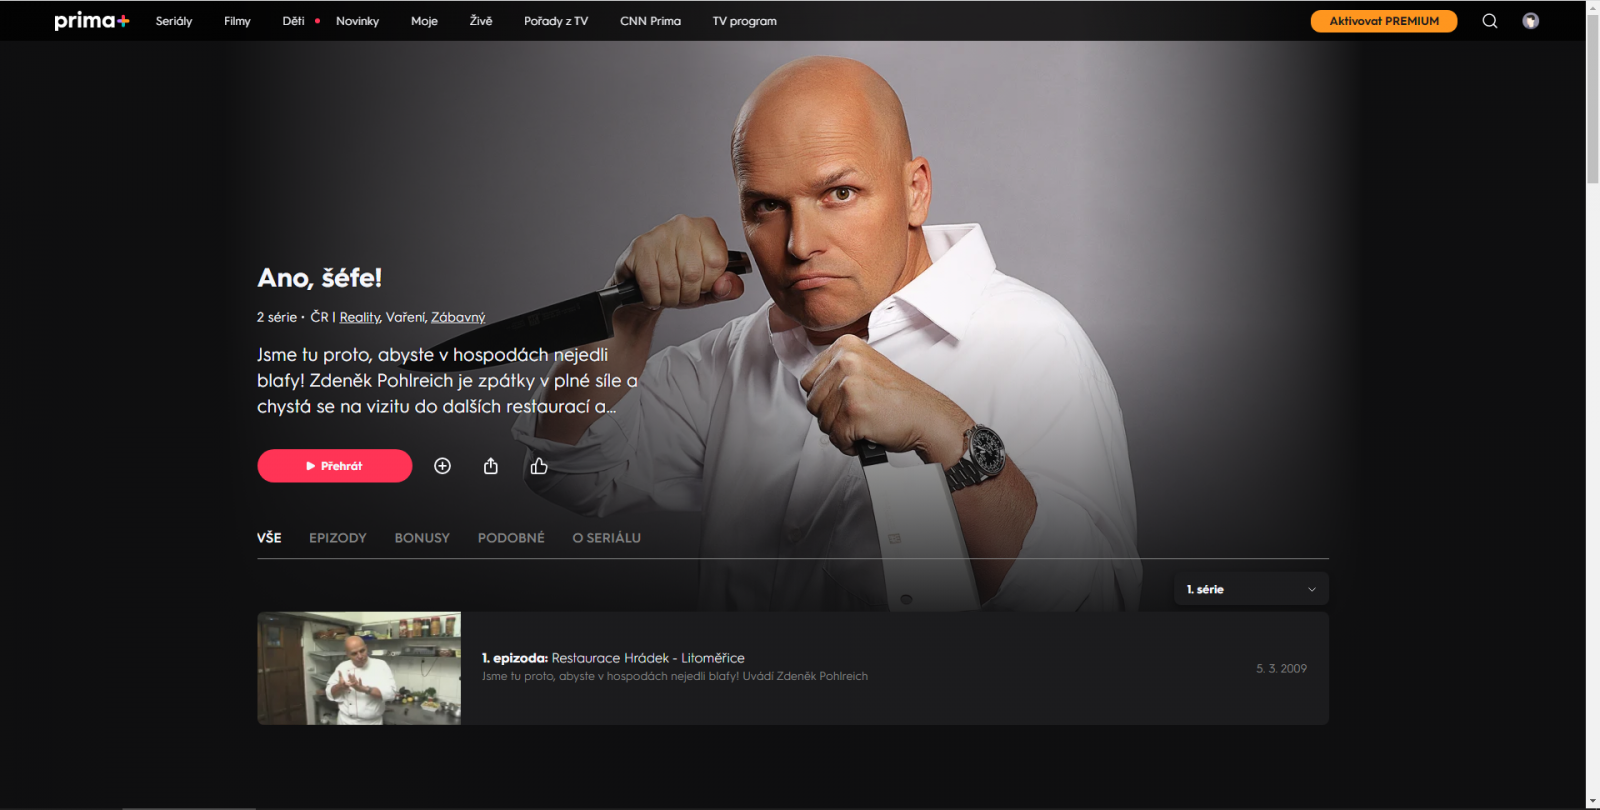The image size is (1600, 810).
Task: Open the episode 1 thumbnail
Action: (359, 668)
